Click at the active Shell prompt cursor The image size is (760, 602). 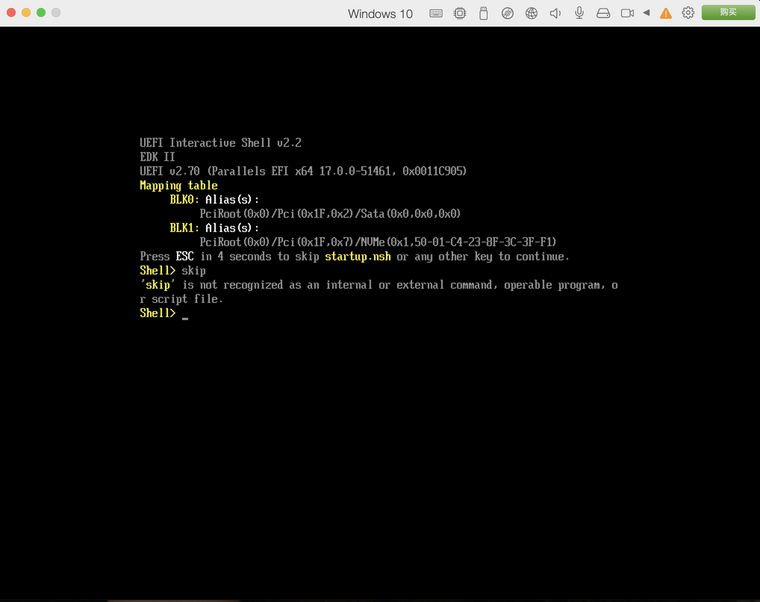click(x=185, y=317)
